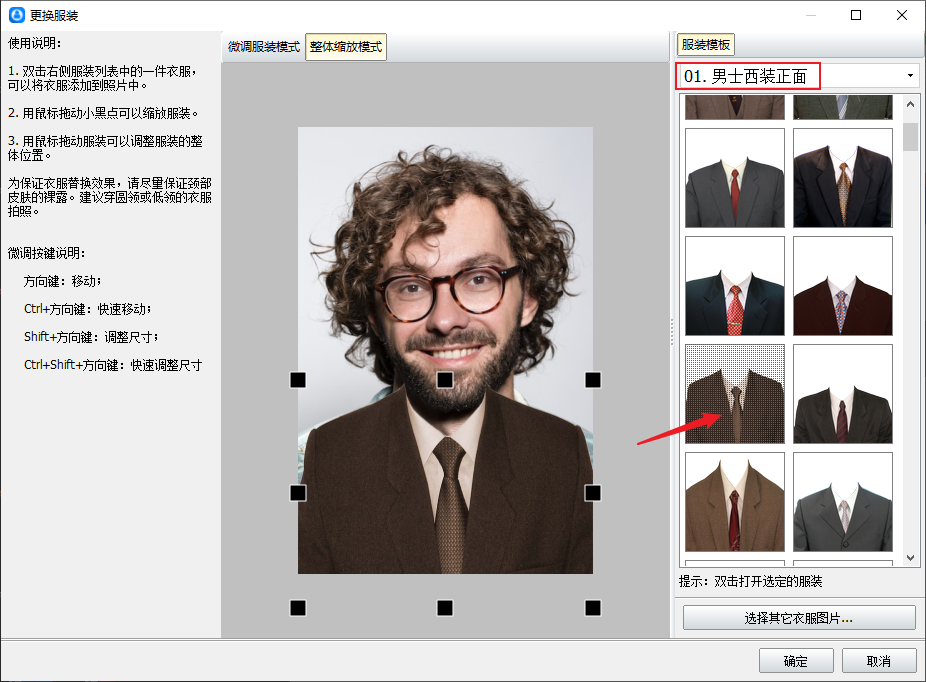
Task: Choose the dark teal suit with patterned red tie
Action: [735, 286]
